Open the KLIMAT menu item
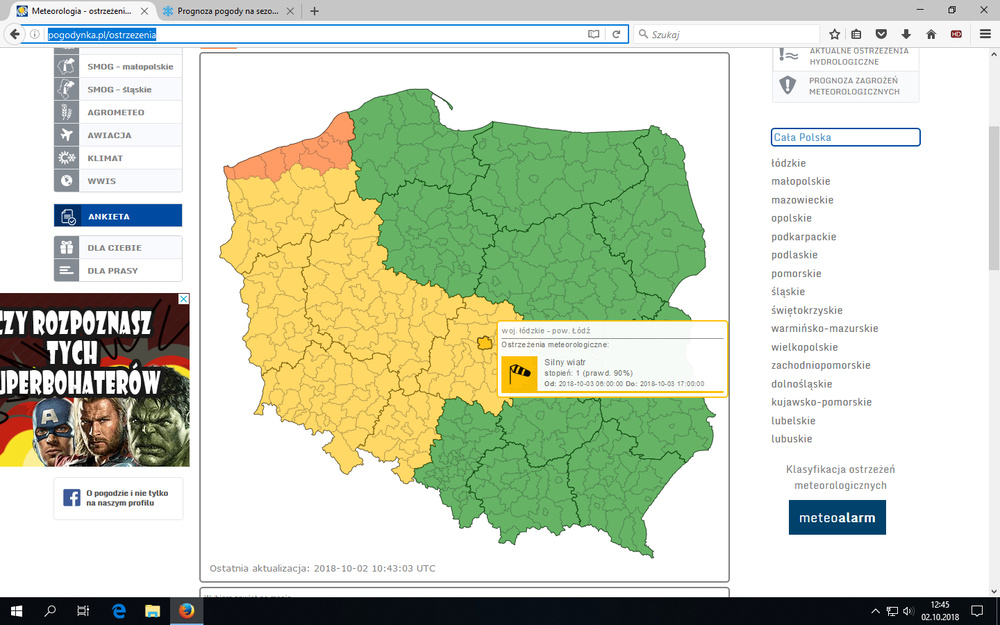This screenshot has height=625, width=1000. [118, 158]
